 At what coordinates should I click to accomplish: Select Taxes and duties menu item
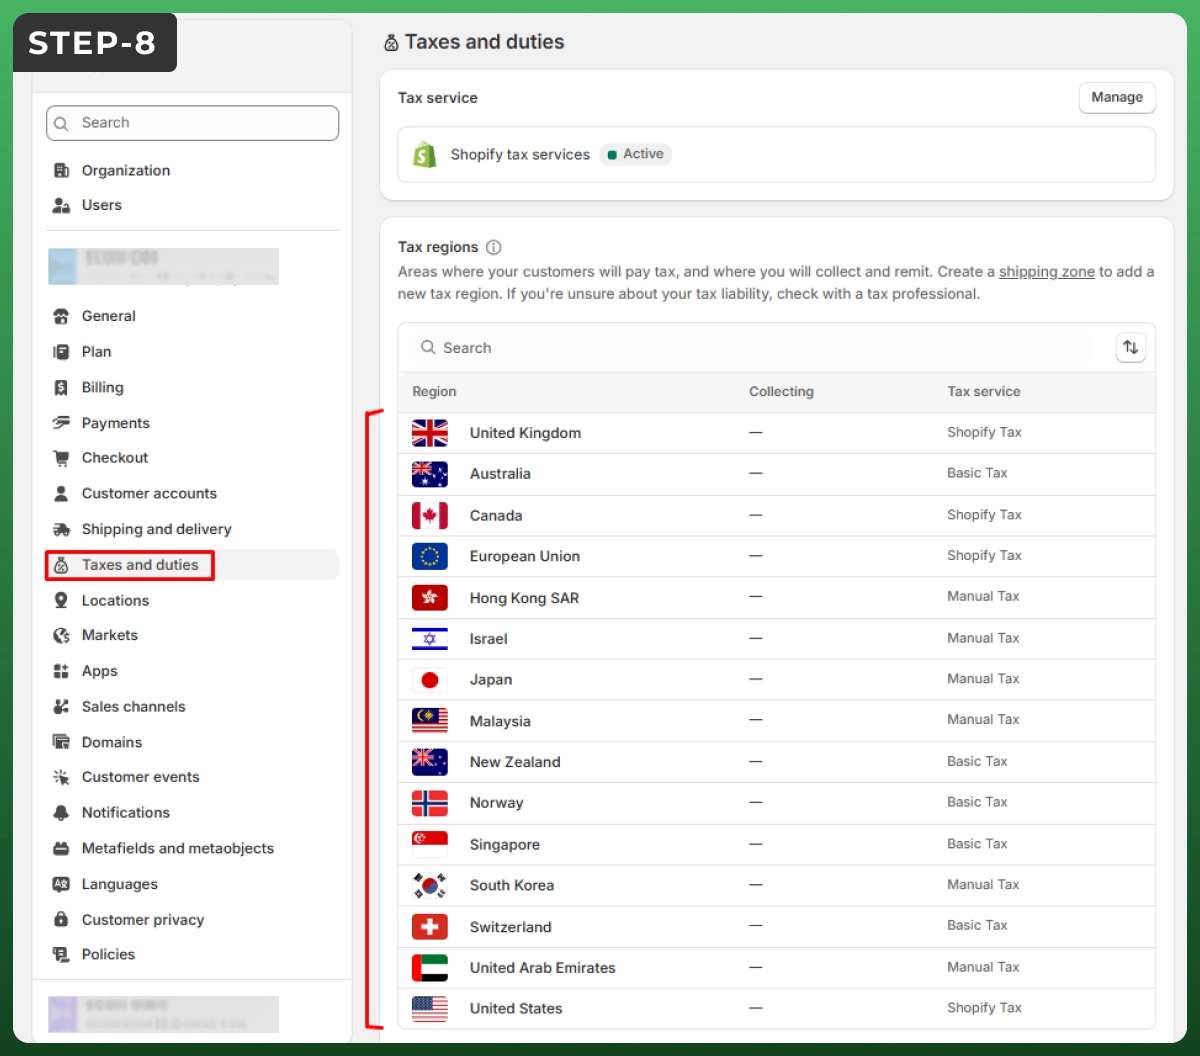[192, 565]
